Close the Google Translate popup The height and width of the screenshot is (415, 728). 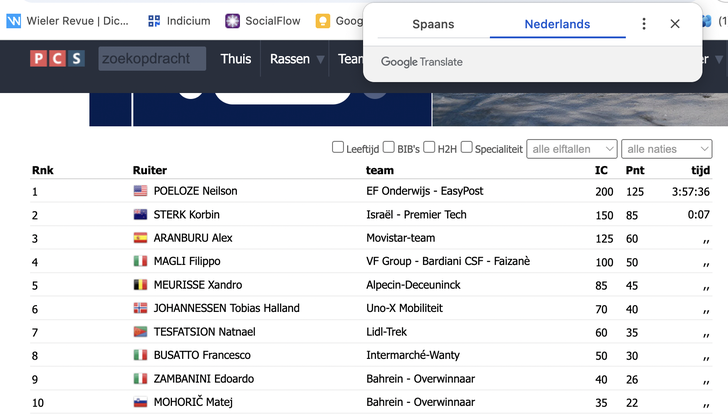[x=675, y=24]
